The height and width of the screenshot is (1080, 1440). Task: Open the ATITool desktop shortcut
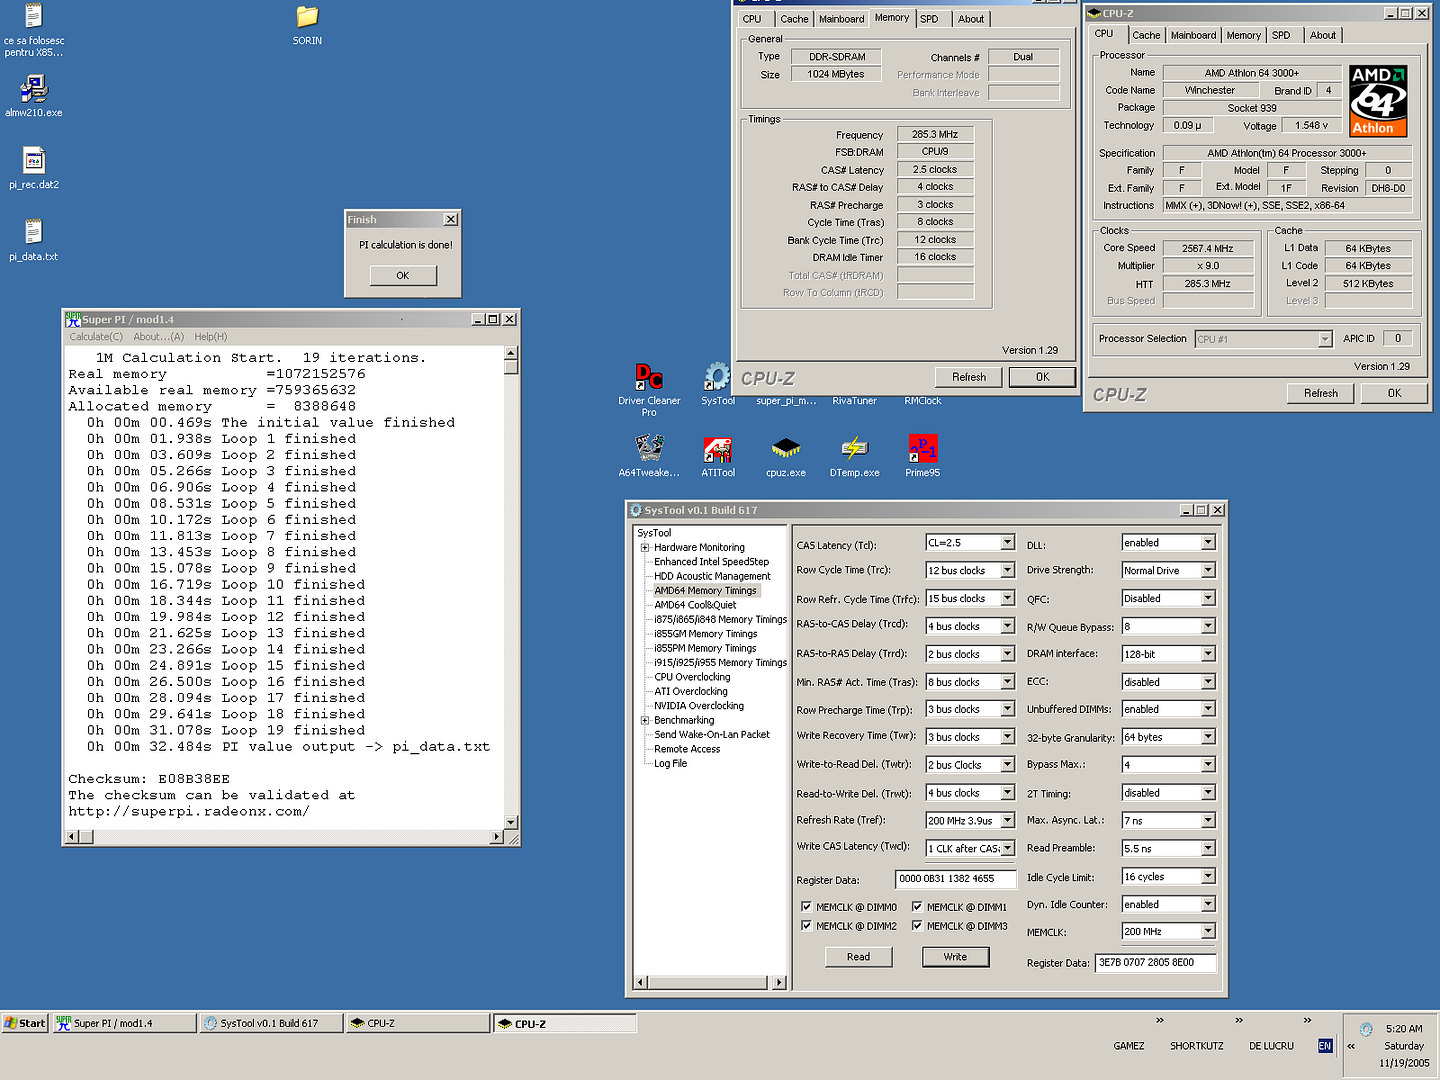(717, 449)
